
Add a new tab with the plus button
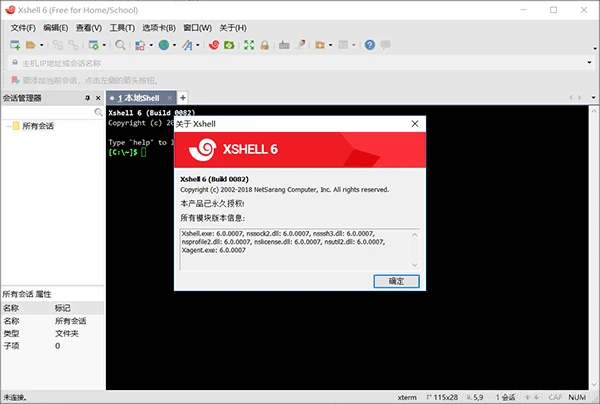coord(183,98)
